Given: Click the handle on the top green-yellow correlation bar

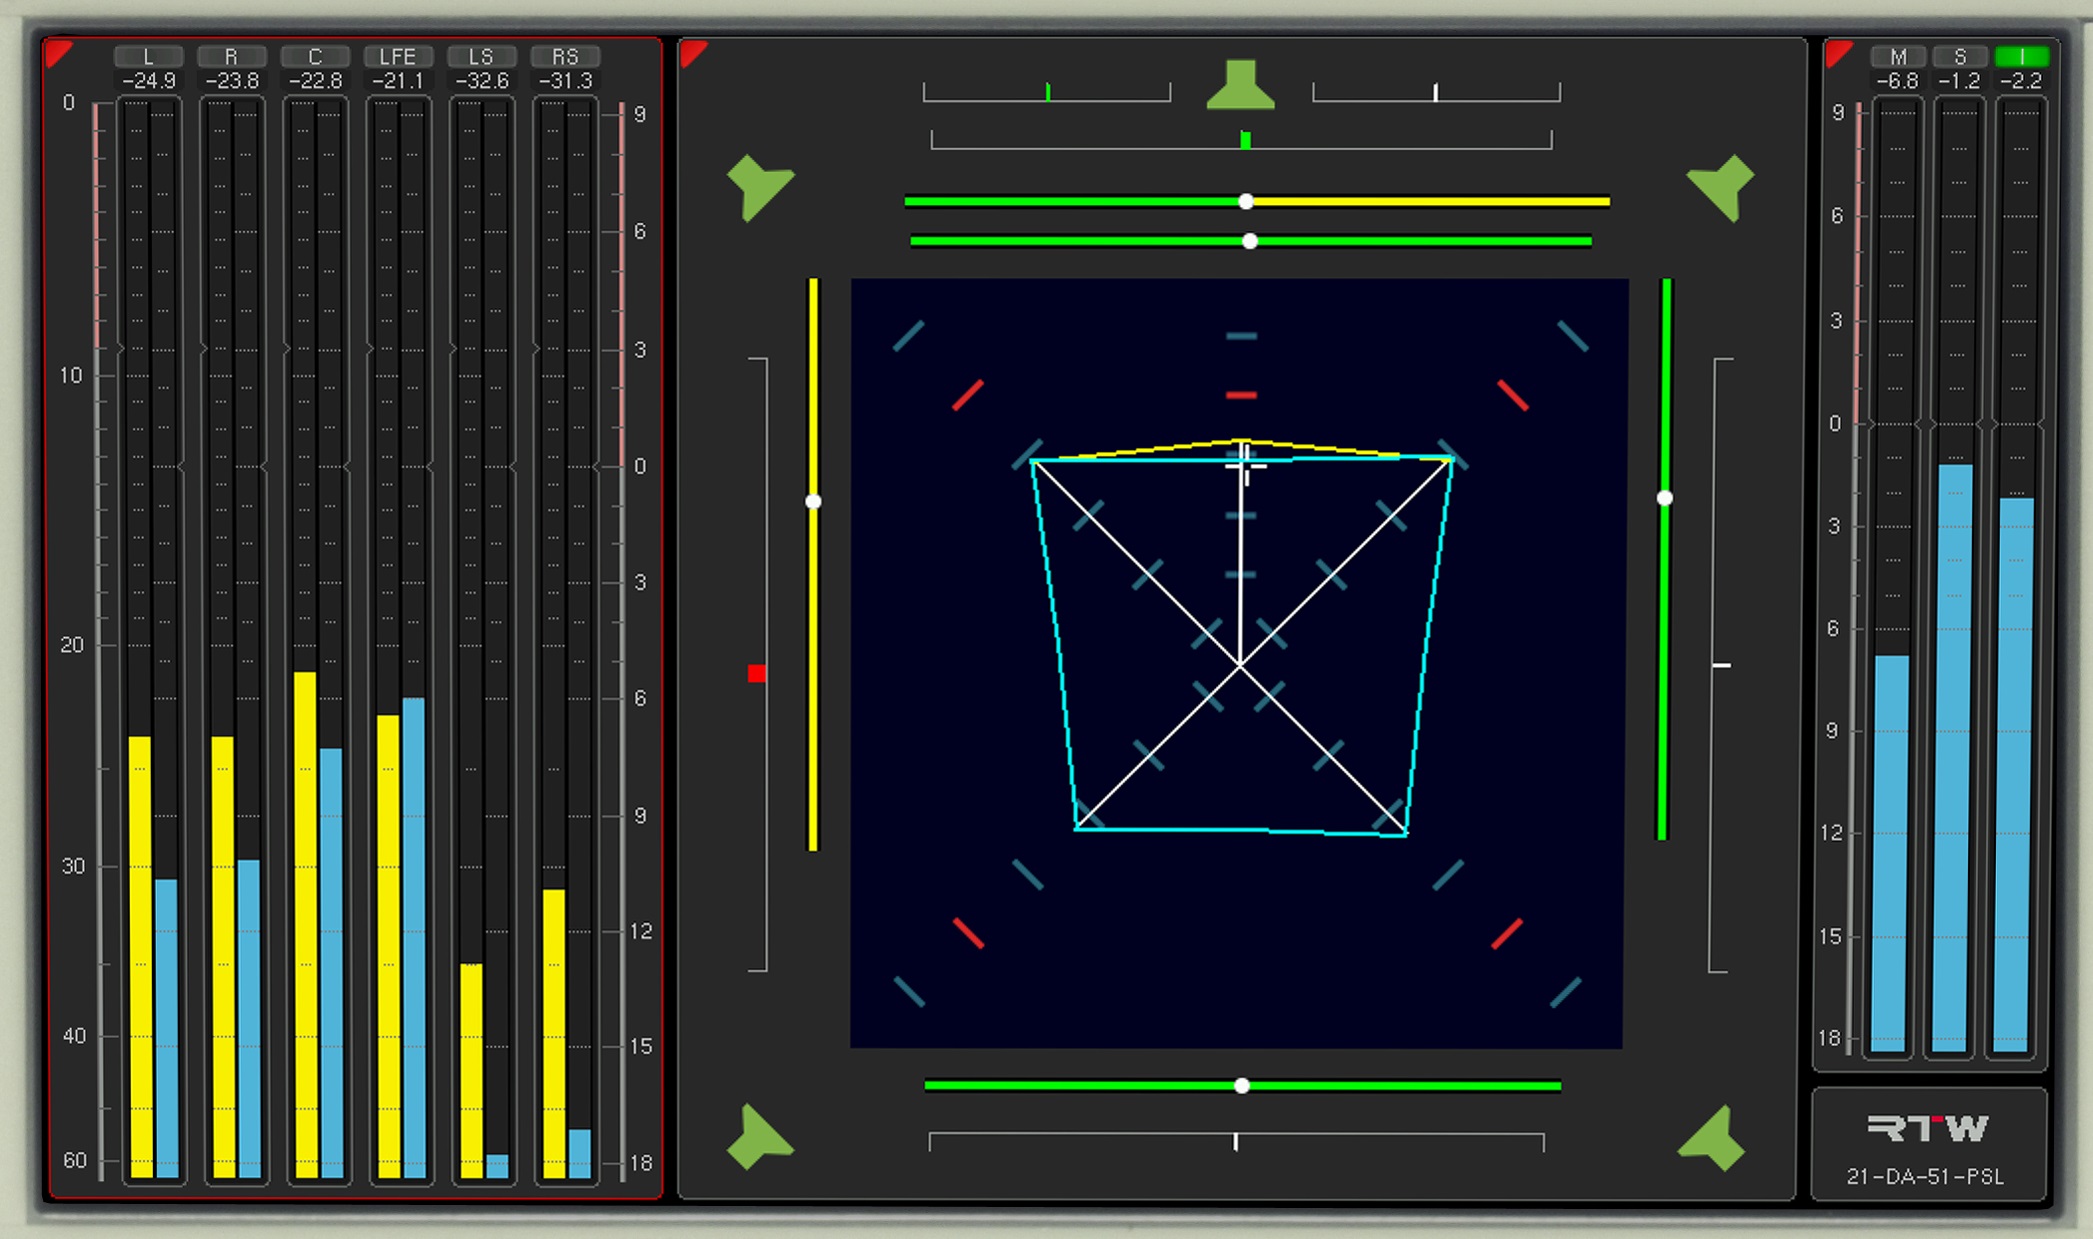Looking at the screenshot, I should pos(1246,201).
